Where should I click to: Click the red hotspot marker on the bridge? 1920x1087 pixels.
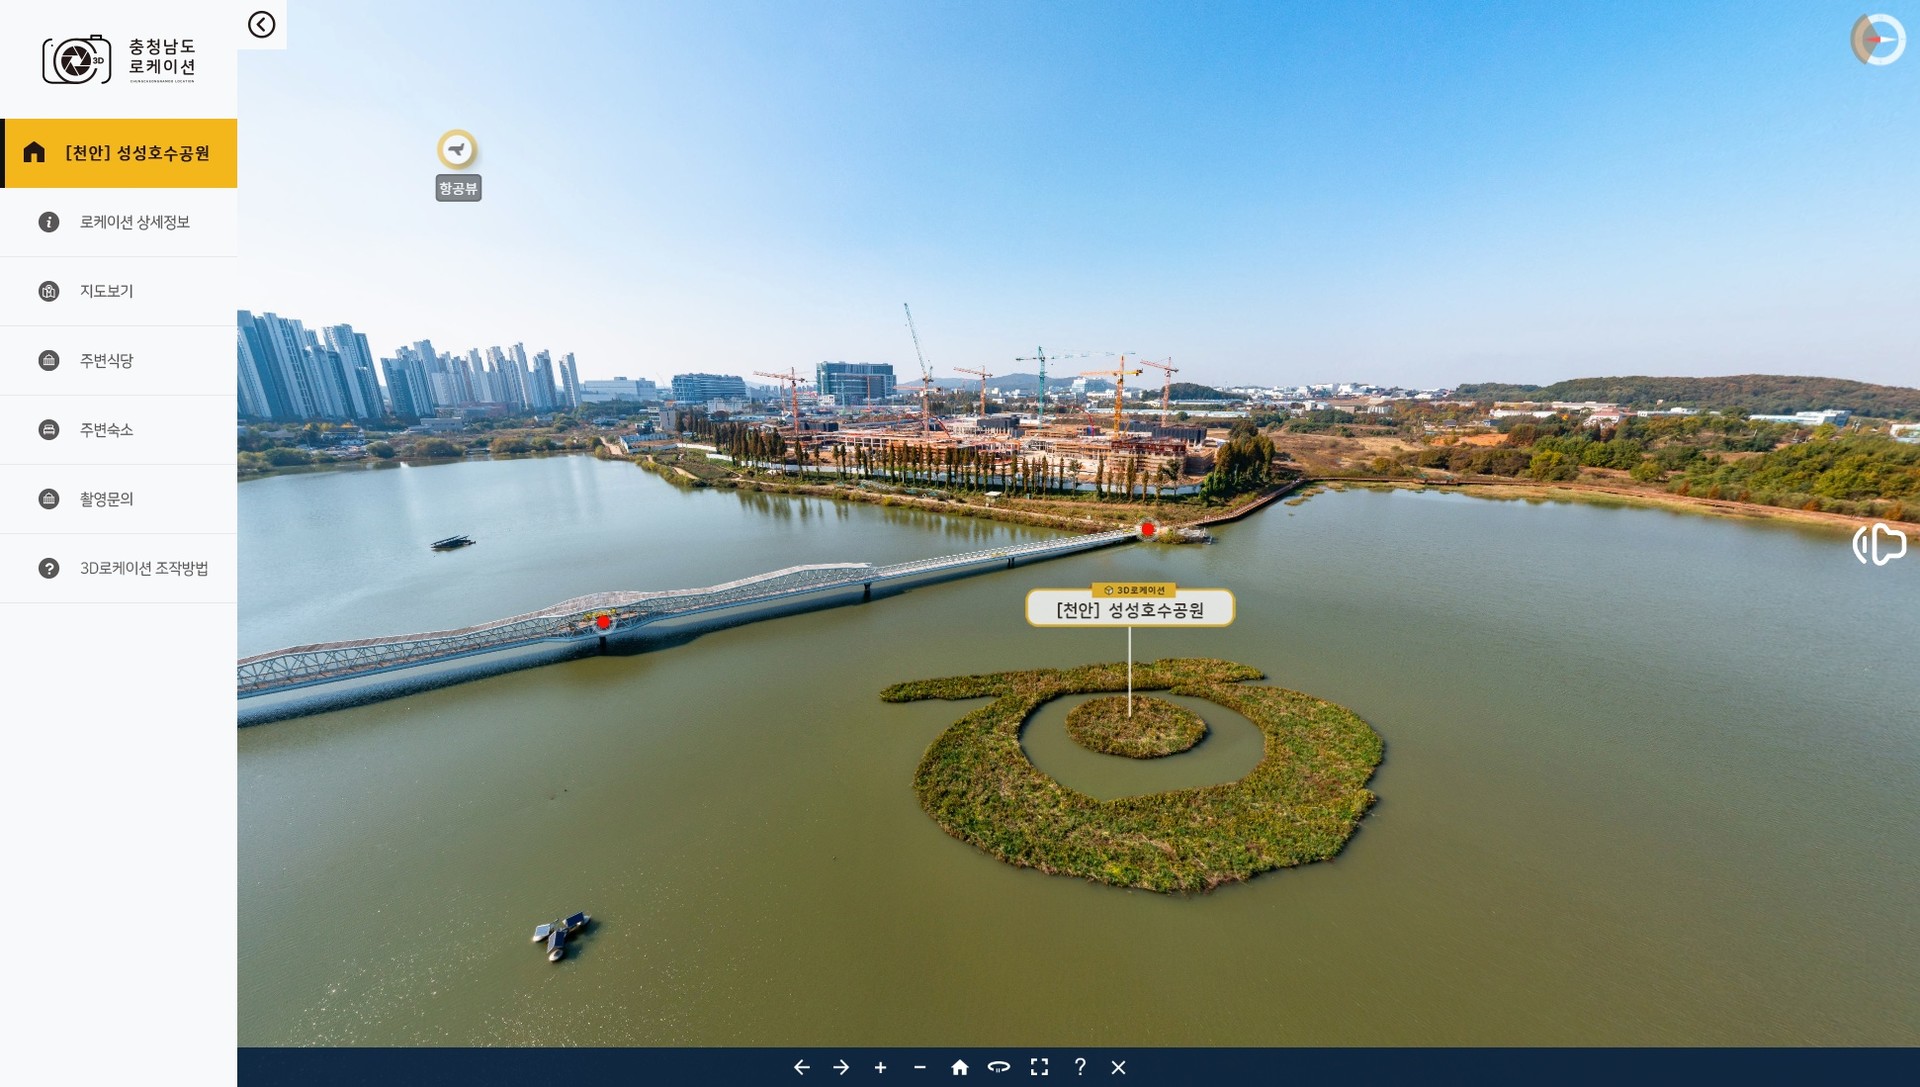point(603,622)
